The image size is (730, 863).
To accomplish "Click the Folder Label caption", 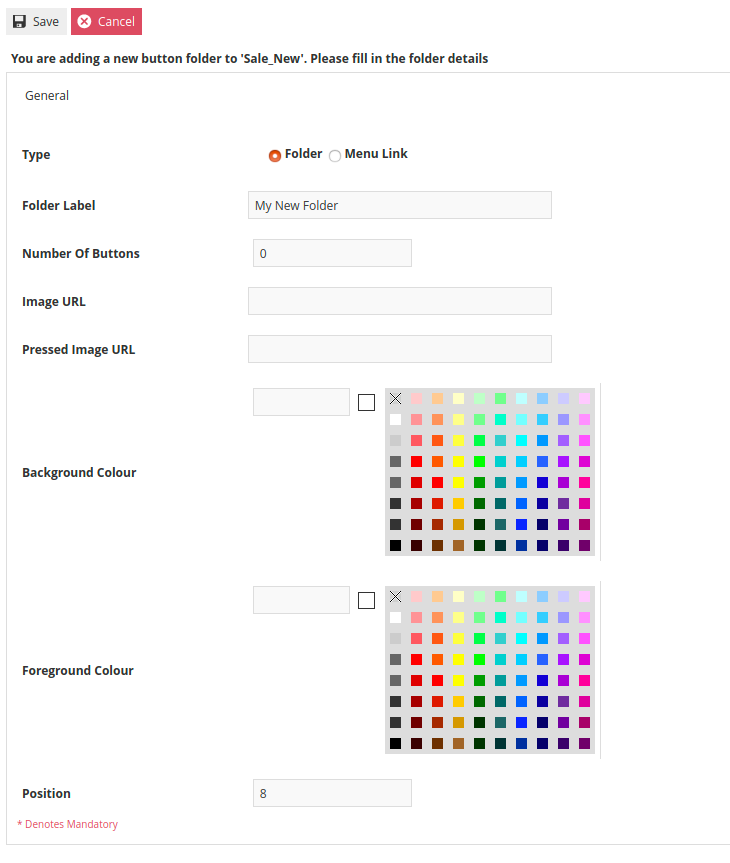I will pos(58,206).
